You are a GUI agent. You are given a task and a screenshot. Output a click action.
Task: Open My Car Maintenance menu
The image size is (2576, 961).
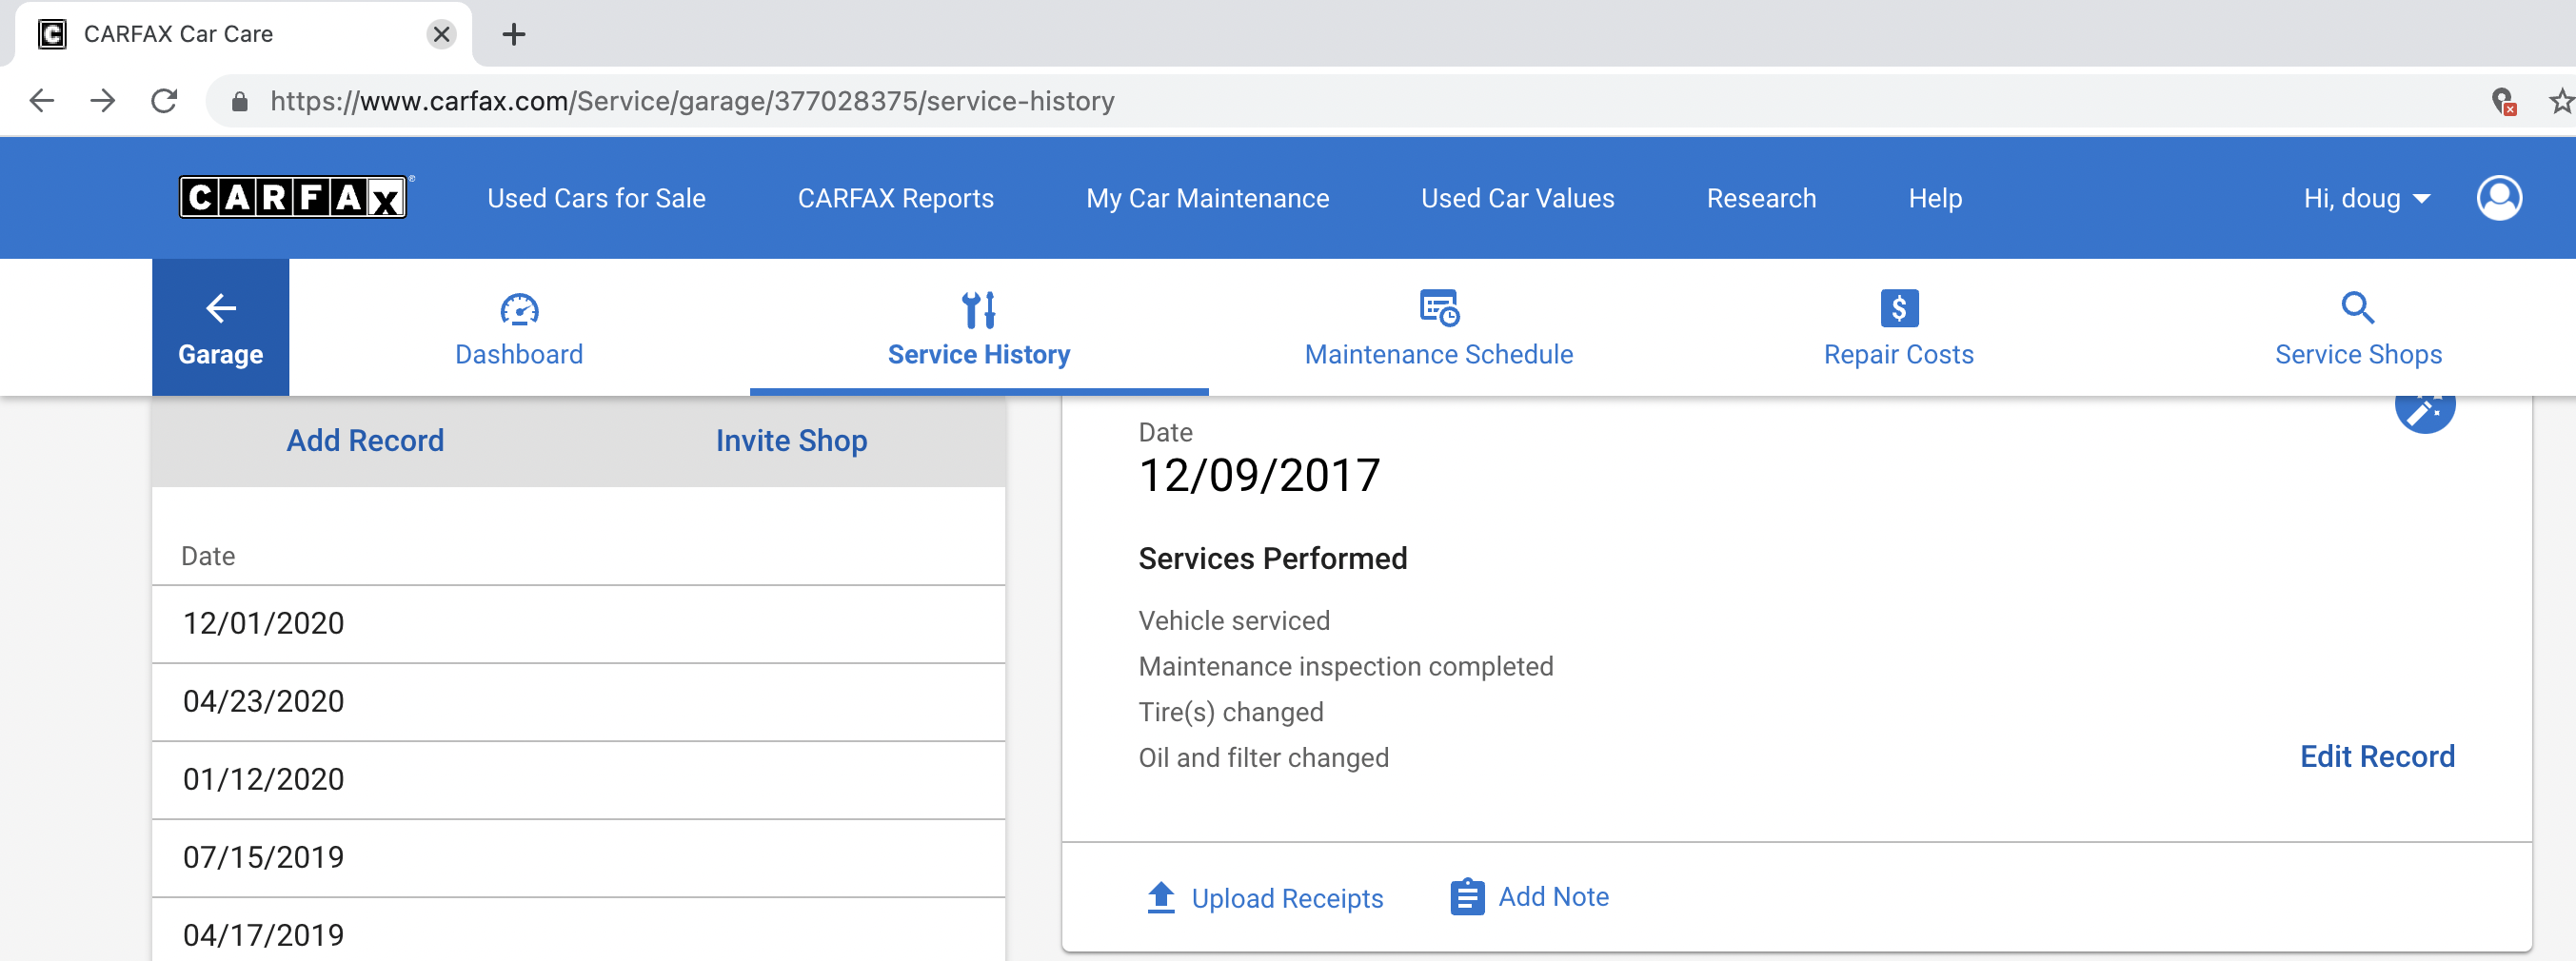[1207, 198]
